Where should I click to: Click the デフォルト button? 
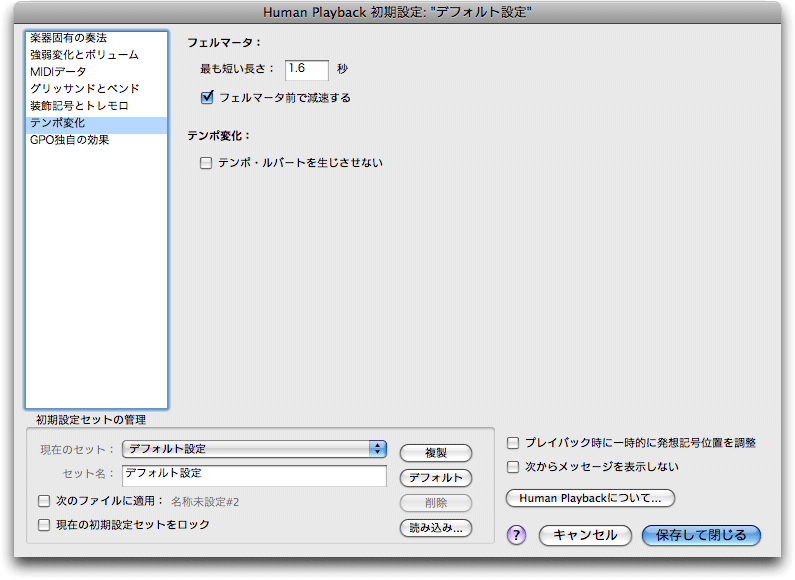[436, 478]
